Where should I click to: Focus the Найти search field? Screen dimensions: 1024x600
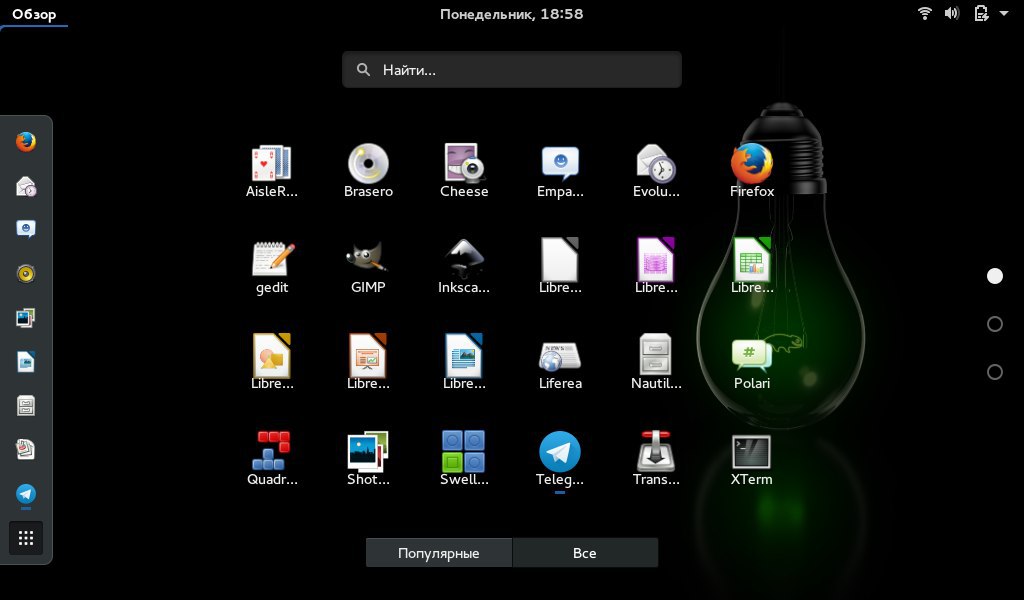[512, 70]
